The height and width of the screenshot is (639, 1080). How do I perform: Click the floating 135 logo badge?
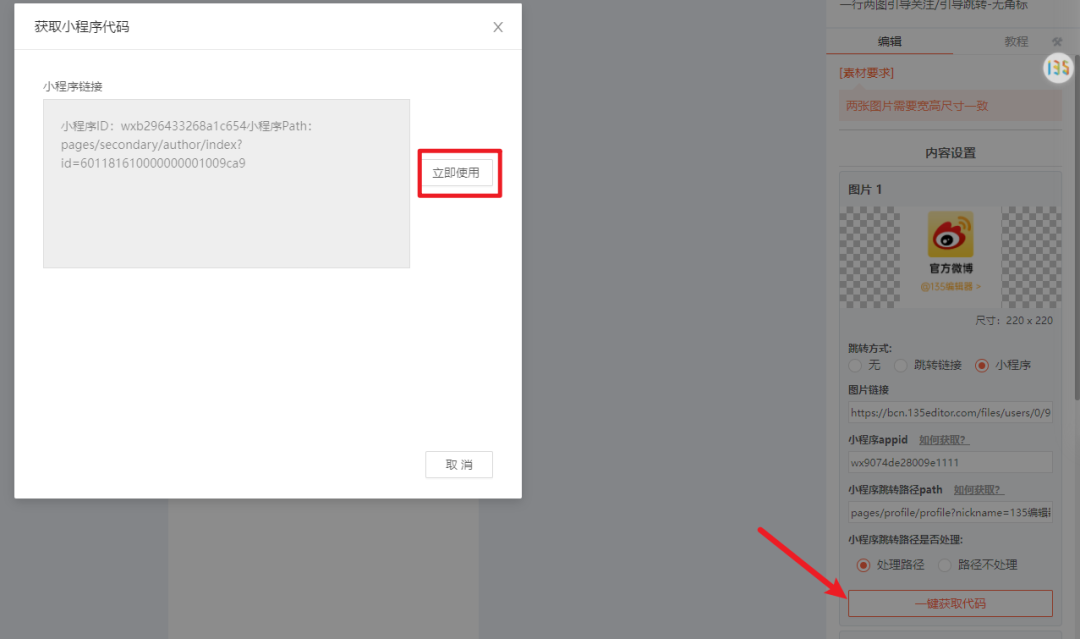[1058, 67]
